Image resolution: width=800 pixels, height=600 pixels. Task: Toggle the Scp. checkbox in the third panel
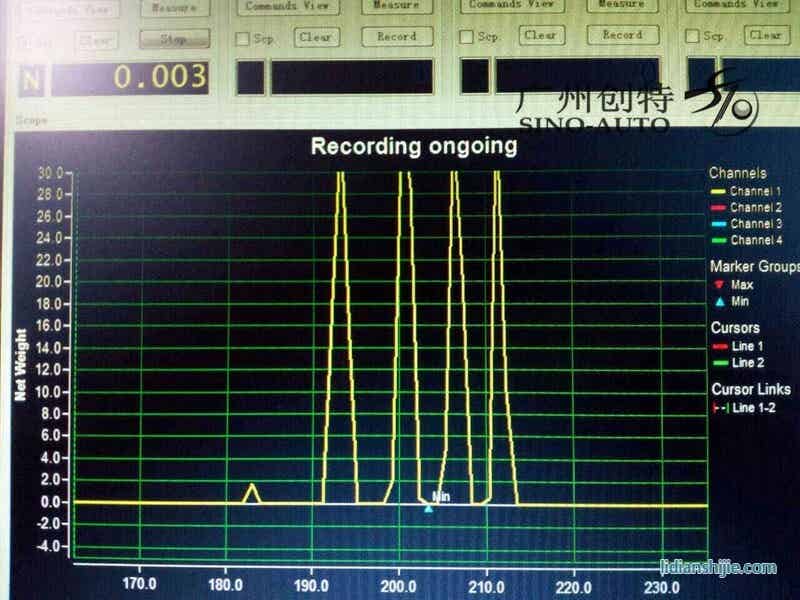pyautogui.click(x=465, y=38)
